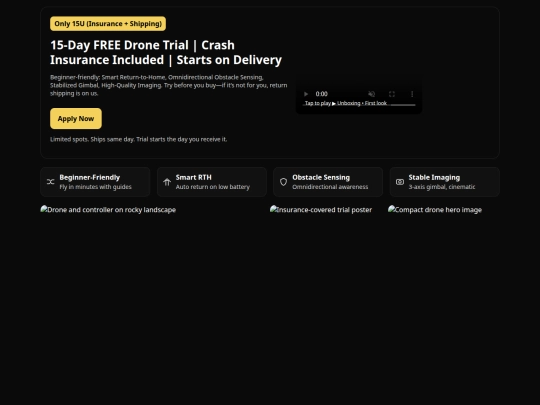The width and height of the screenshot is (540, 405).
Task: Click the Beginner-Friendly card icon
Action: [x=51, y=182]
